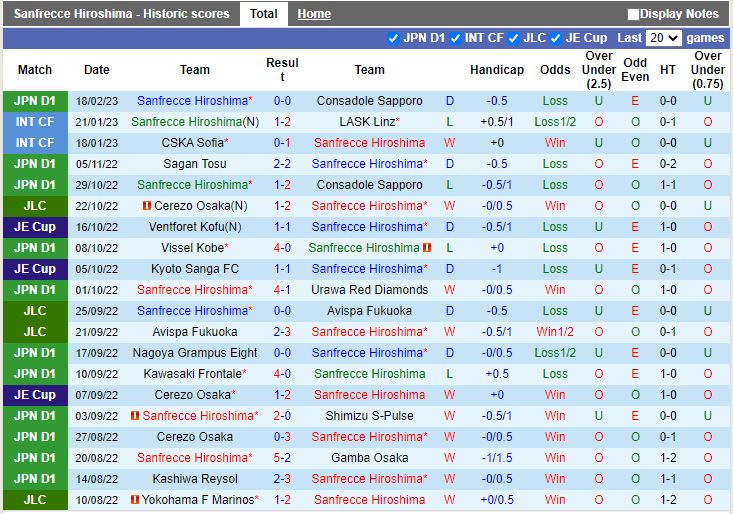Click Cerezo Osaka in the 07/09/22 row
Screen dimensions: 733x514
pos(194,395)
